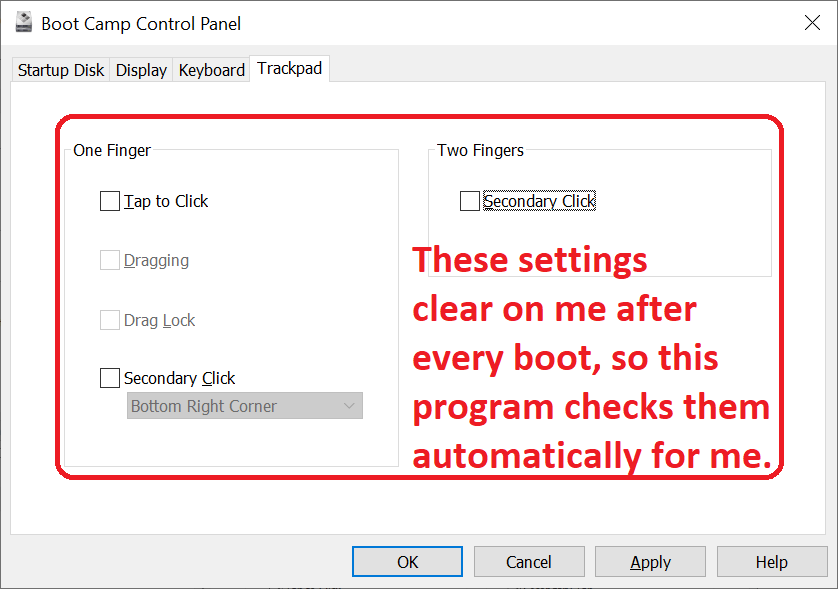This screenshot has height=589, width=838.
Task: Click the Cancel button
Action: tap(529, 562)
